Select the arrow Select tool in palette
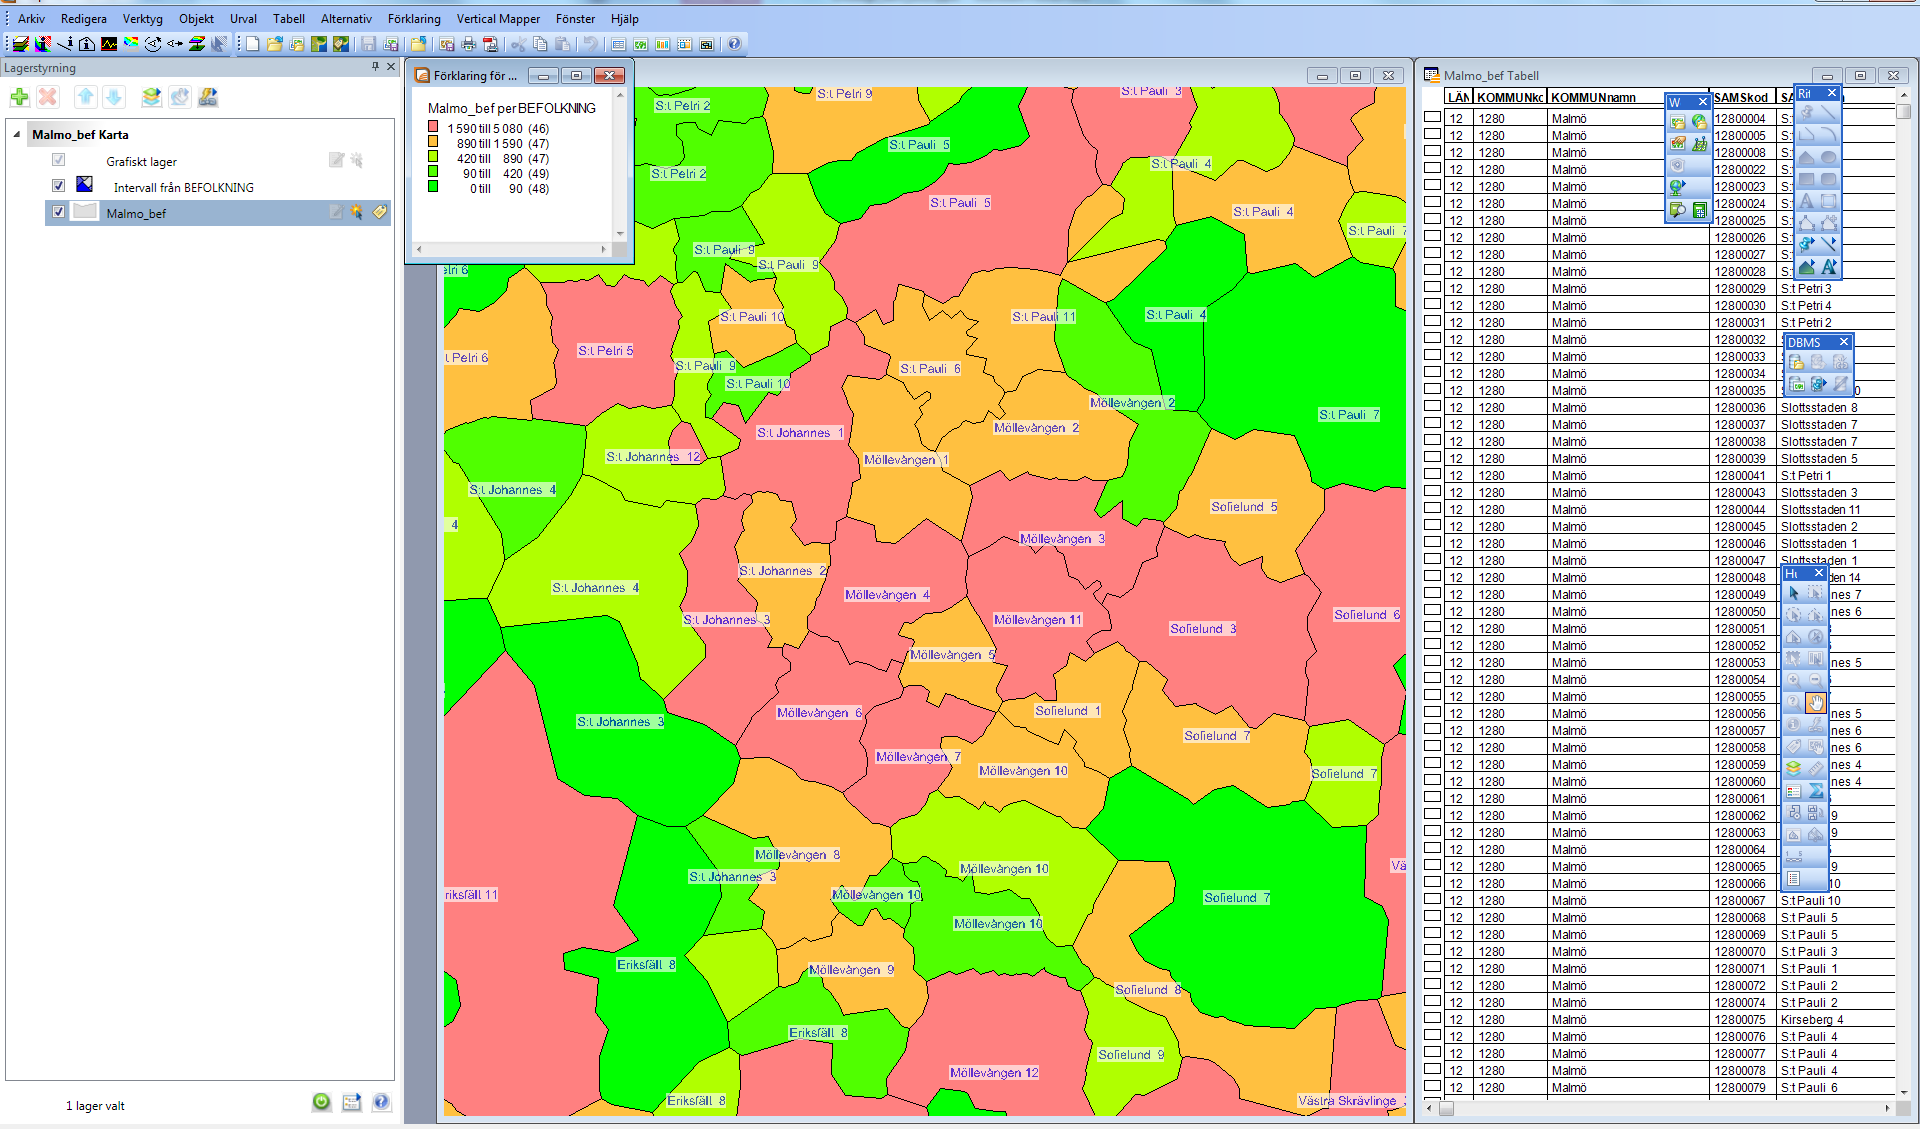This screenshot has width=1920, height=1129. (1794, 593)
